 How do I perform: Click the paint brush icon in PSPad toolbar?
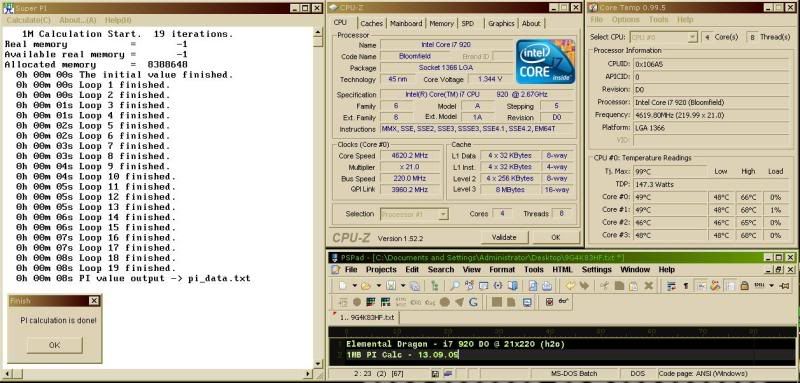pyautogui.click(x=715, y=286)
